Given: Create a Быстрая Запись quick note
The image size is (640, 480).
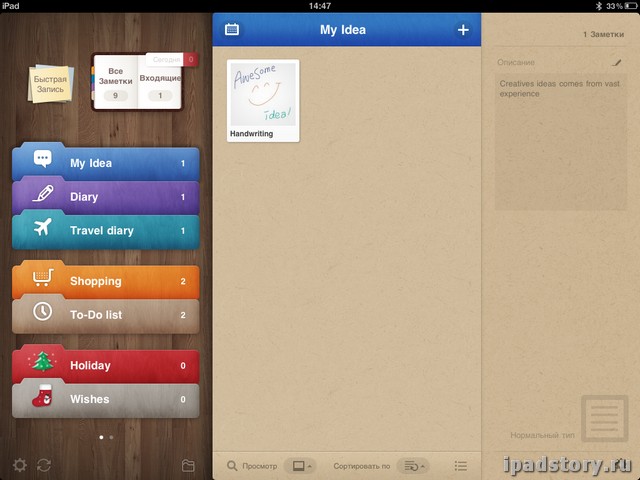Looking at the screenshot, I should 50,83.
